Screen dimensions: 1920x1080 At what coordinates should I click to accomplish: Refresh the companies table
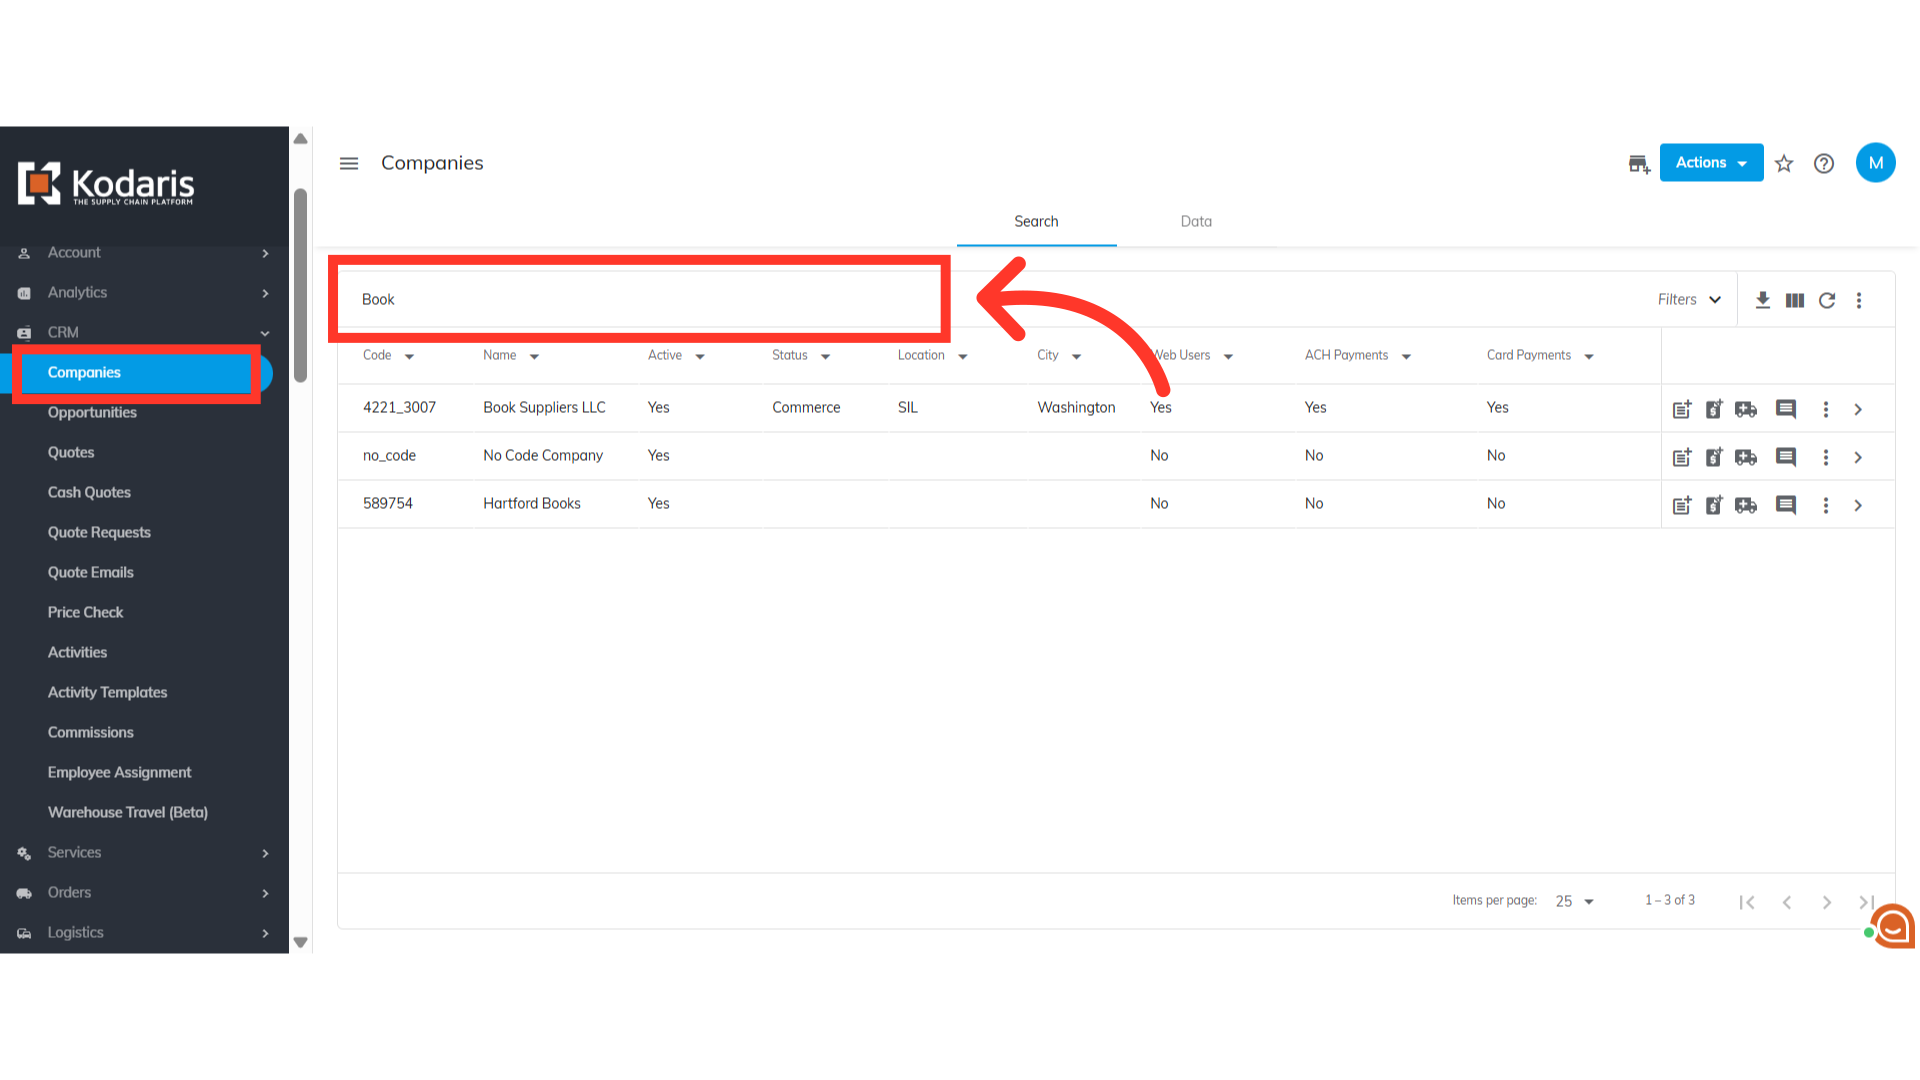tap(1827, 300)
